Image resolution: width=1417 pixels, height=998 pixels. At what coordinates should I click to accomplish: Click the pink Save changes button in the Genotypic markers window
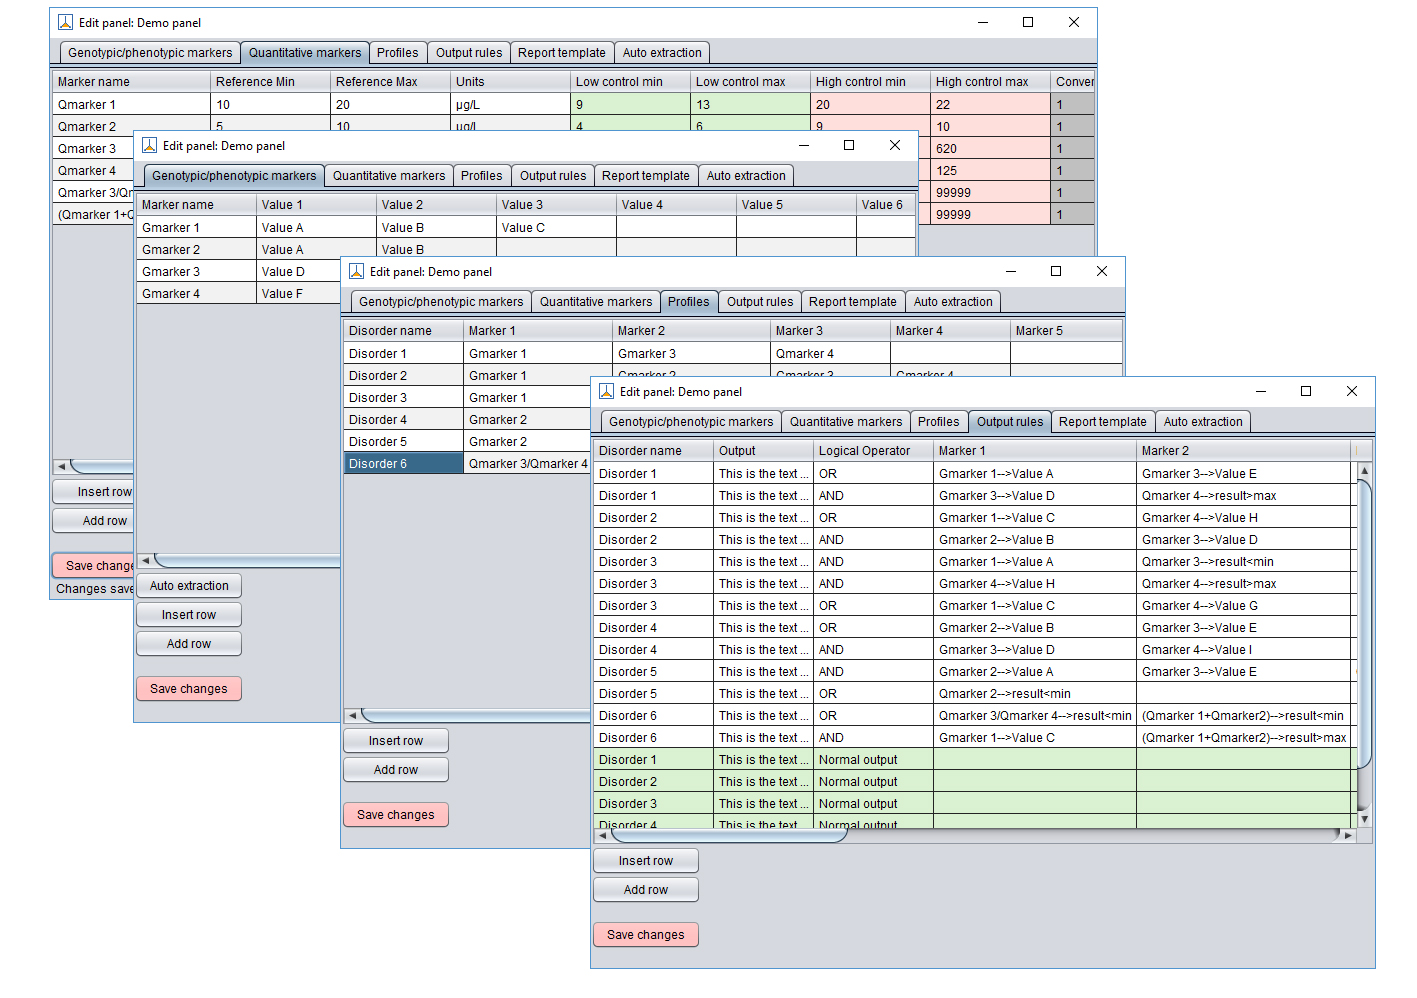click(188, 688)
